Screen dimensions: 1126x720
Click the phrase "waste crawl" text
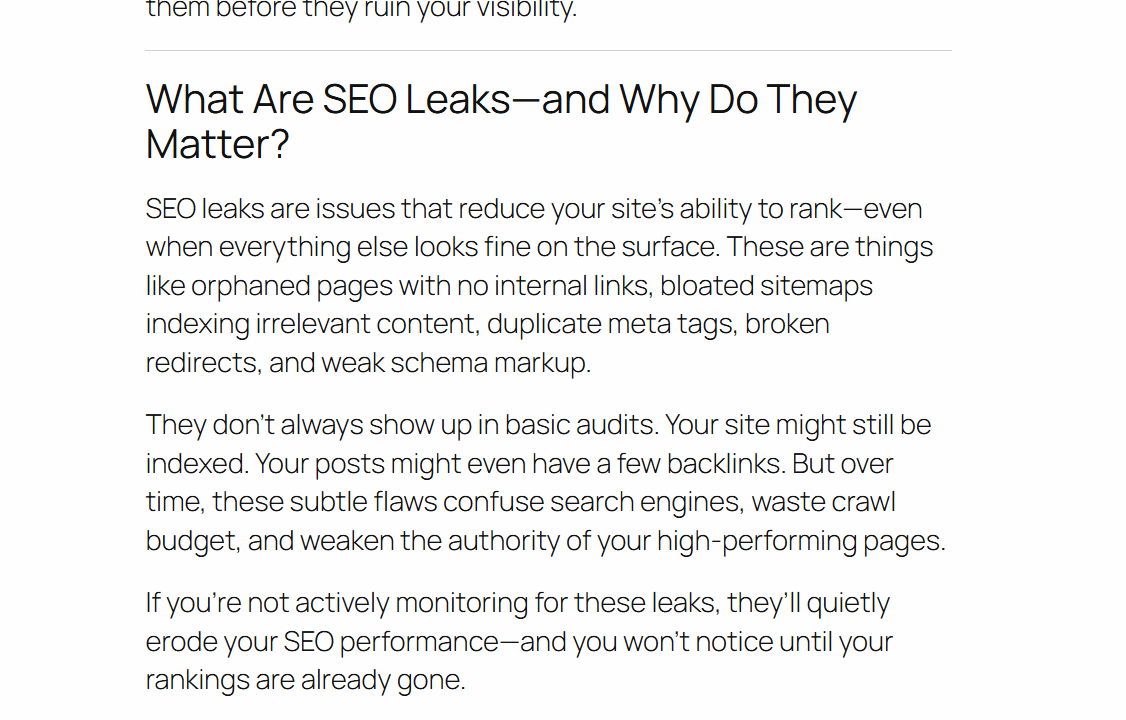[833, 502]
